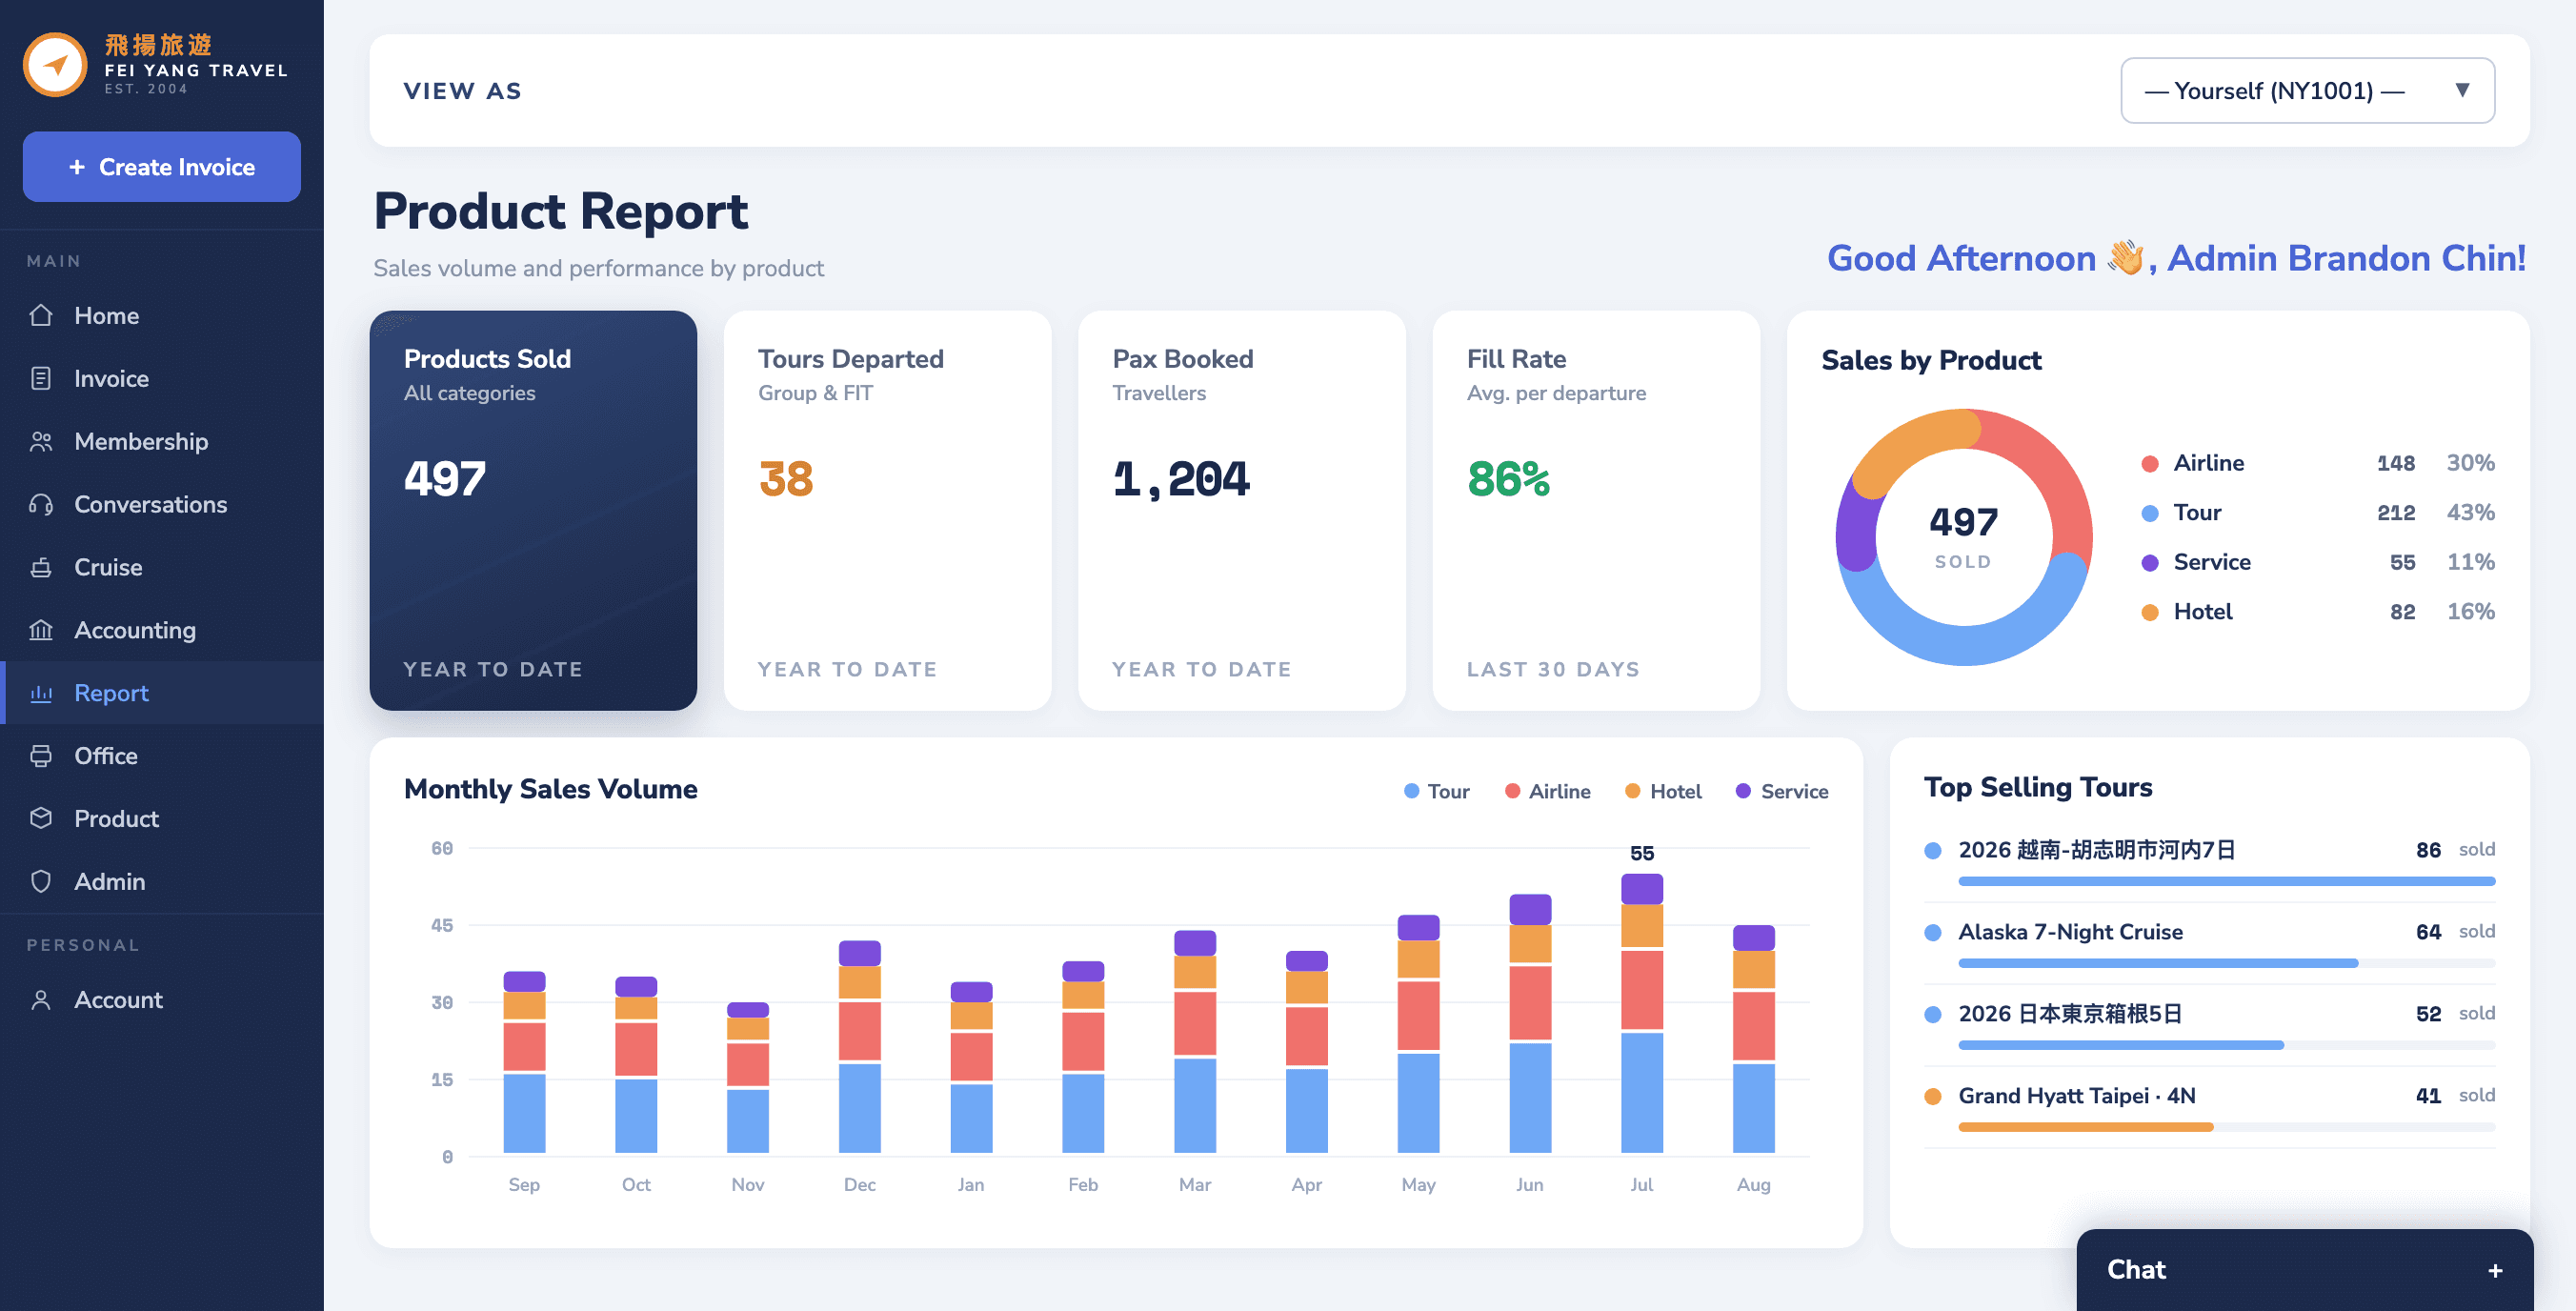Viewport: 2576px width, 1311px height.
Task: Click the Hotel legend row in Sales by Product
Action: pyautogui.click(x=2317, y=611)
